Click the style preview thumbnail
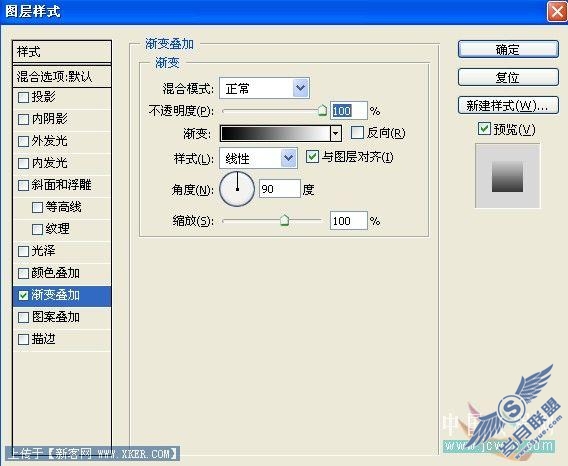The image size is (568, 466). tap(507, 176)
